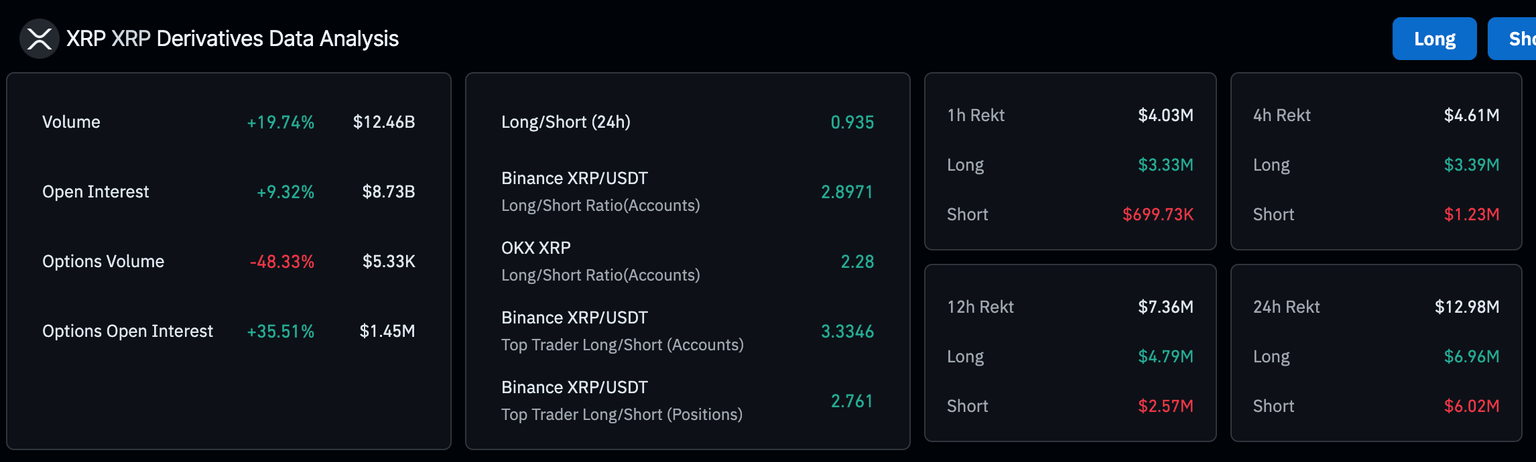
Task: Select the Options Open Interest label
Action: point(127,331)
